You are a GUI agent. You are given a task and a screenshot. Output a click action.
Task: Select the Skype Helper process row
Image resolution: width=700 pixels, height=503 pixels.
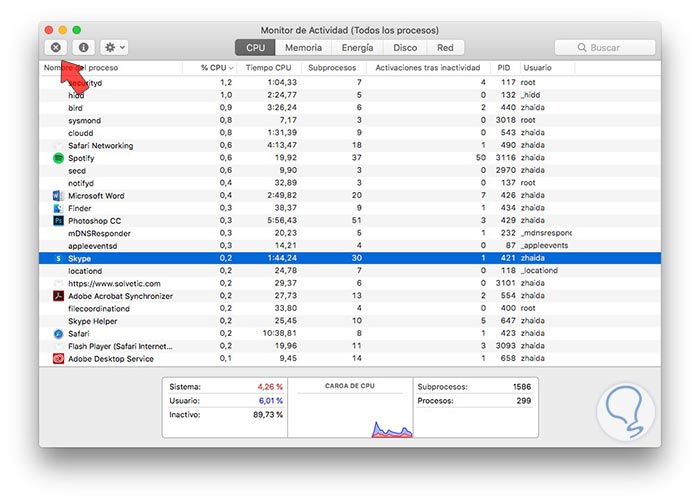point(350,321)
